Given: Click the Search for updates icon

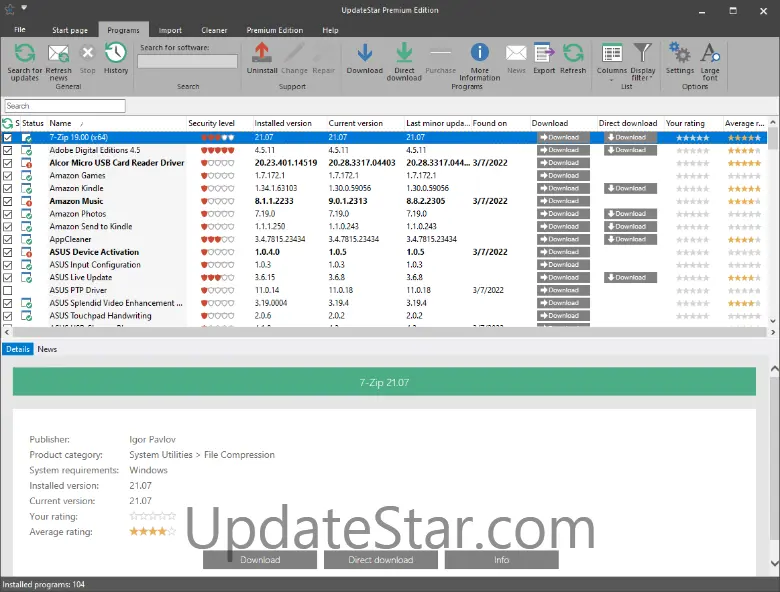Looking at the screenshot, I should pyautogui.click(x=24, y=53).
